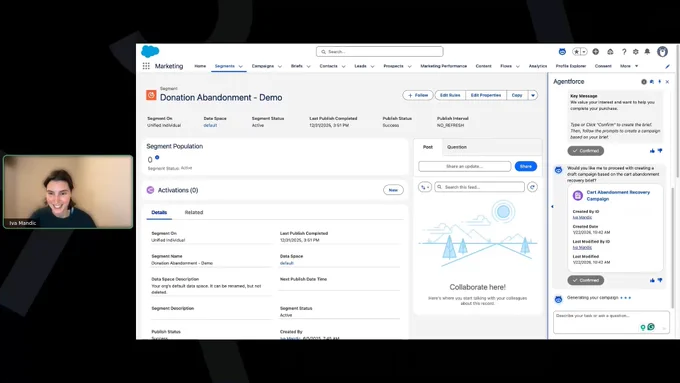Image resolution: width=680 pixels, height=383 pixels.
Task: Refresh the Chatter feed
Action: coord(532,187)
